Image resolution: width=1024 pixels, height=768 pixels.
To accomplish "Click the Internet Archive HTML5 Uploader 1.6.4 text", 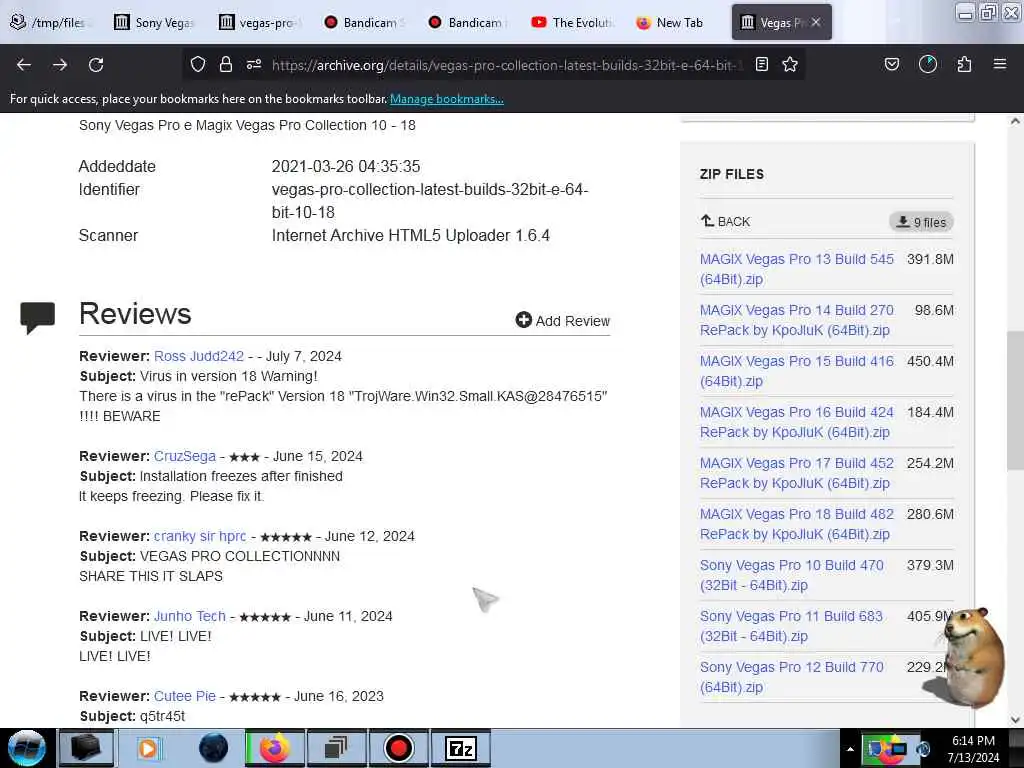I will [x=411, y=236].
